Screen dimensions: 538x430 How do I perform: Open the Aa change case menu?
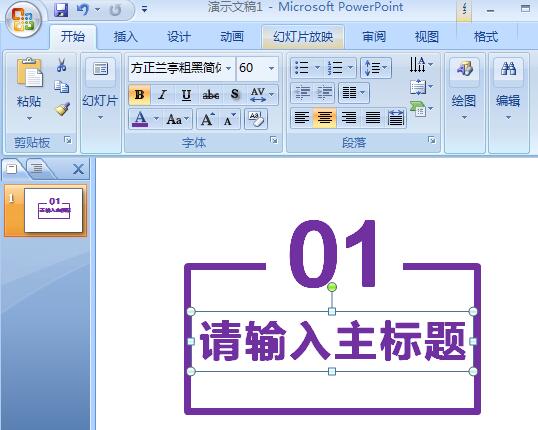pyautogui.click(x=178, y=119)
